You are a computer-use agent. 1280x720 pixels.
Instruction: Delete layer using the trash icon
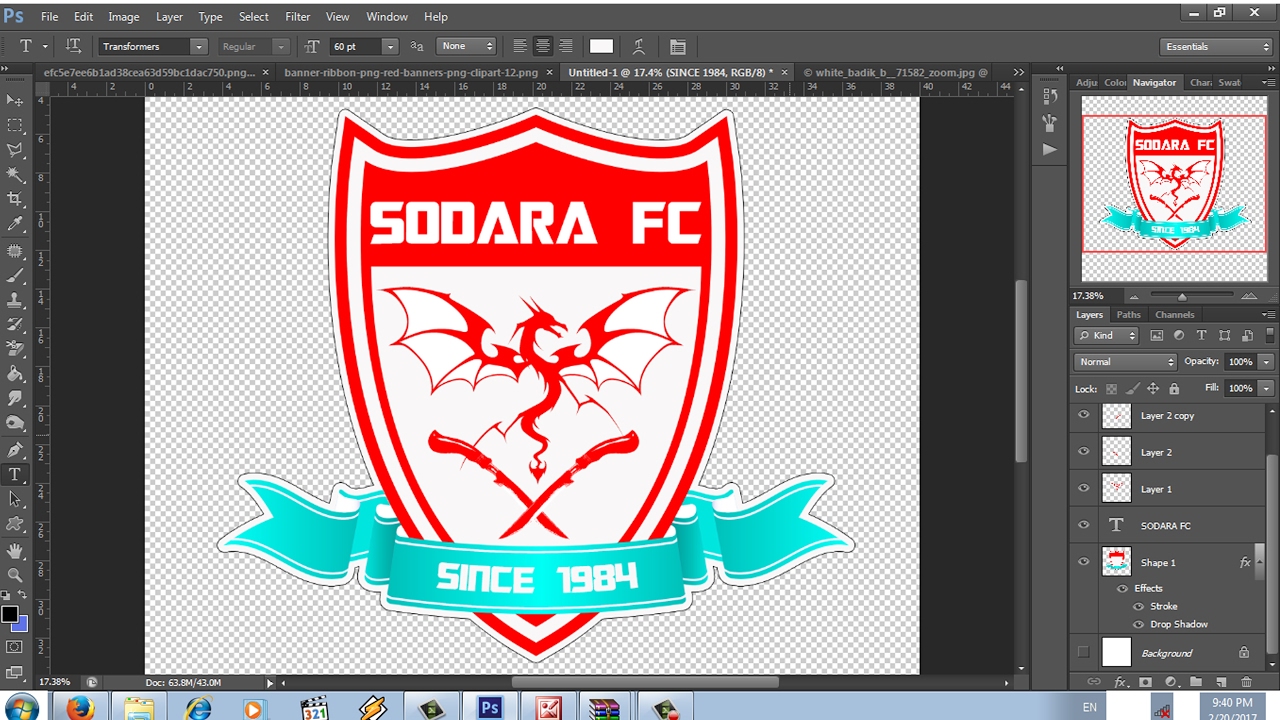(1246, 682)
